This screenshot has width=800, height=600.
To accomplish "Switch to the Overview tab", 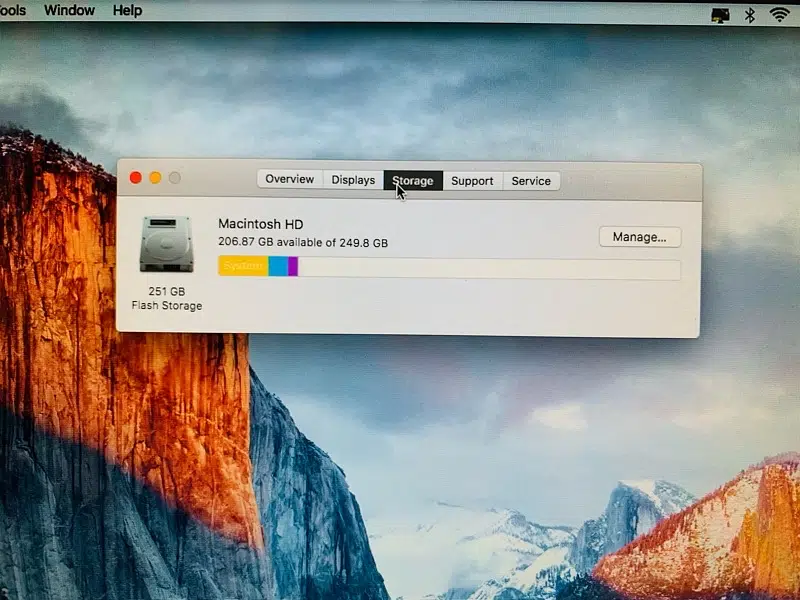I will tap(290, 180).
